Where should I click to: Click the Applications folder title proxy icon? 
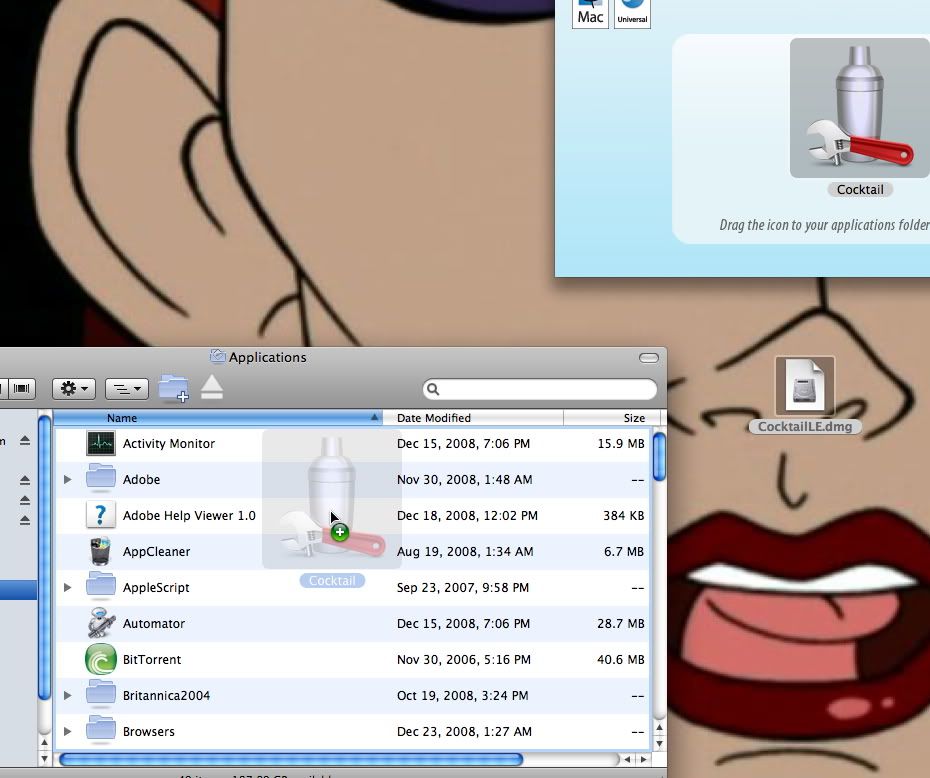[x=217, y=356]
